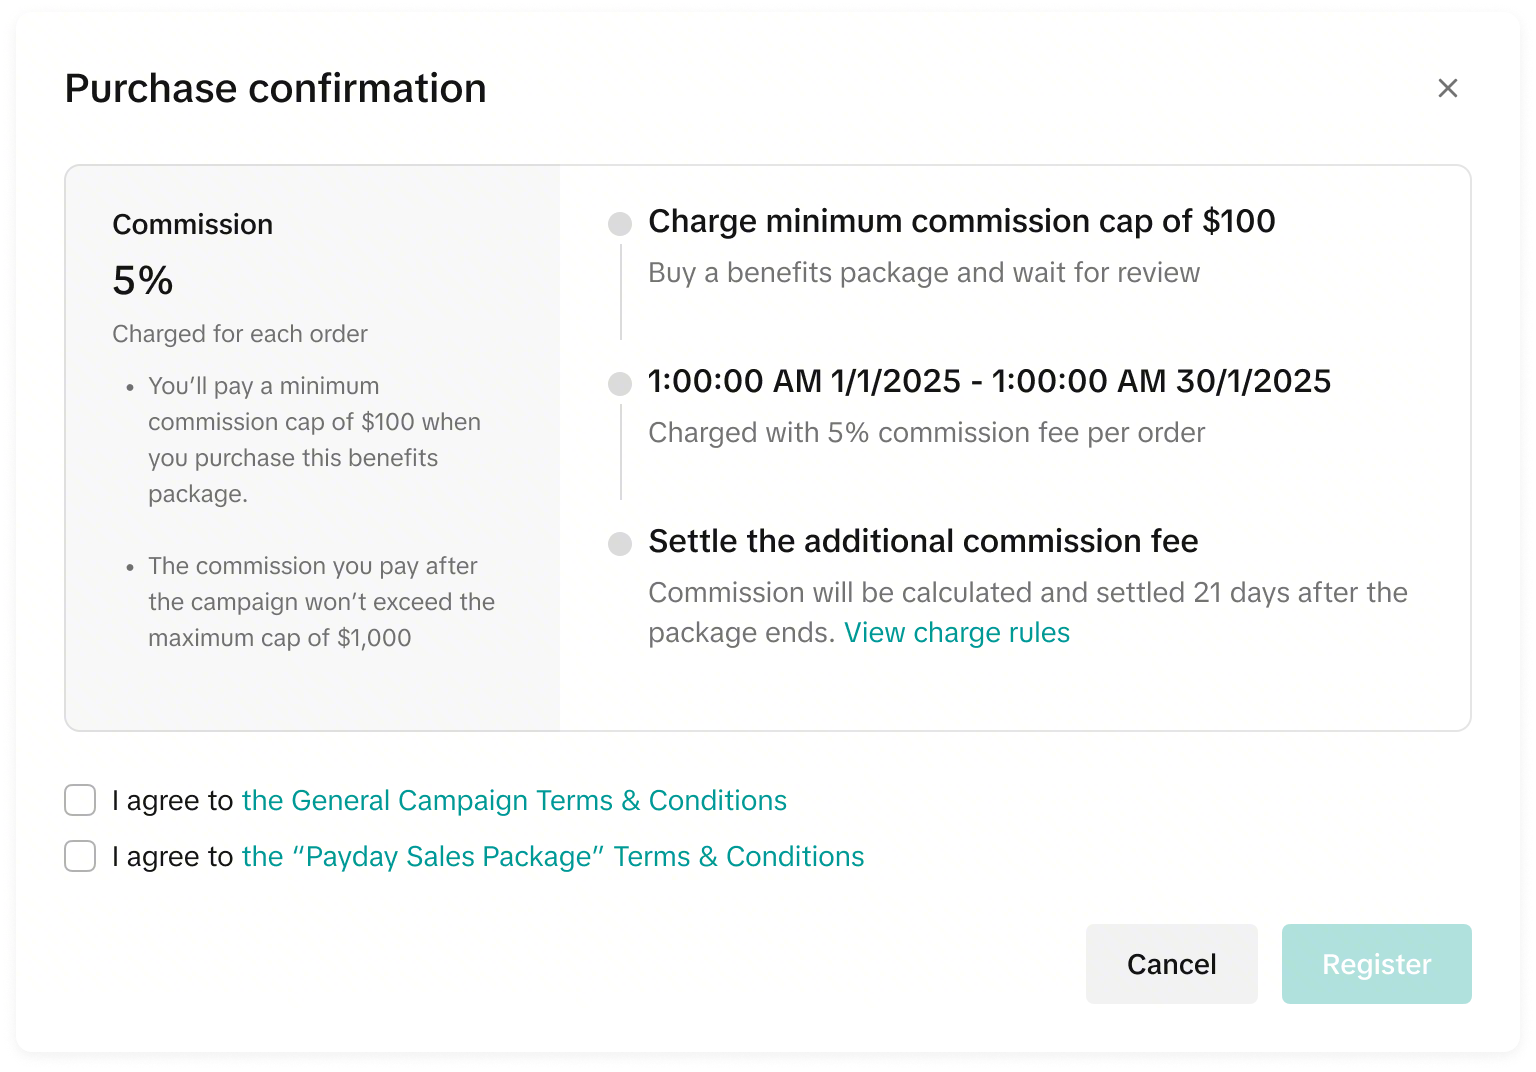The image size is (1536, 1072).
Task: Select the timeline dot beside the date range
Action: pos(620,383)
